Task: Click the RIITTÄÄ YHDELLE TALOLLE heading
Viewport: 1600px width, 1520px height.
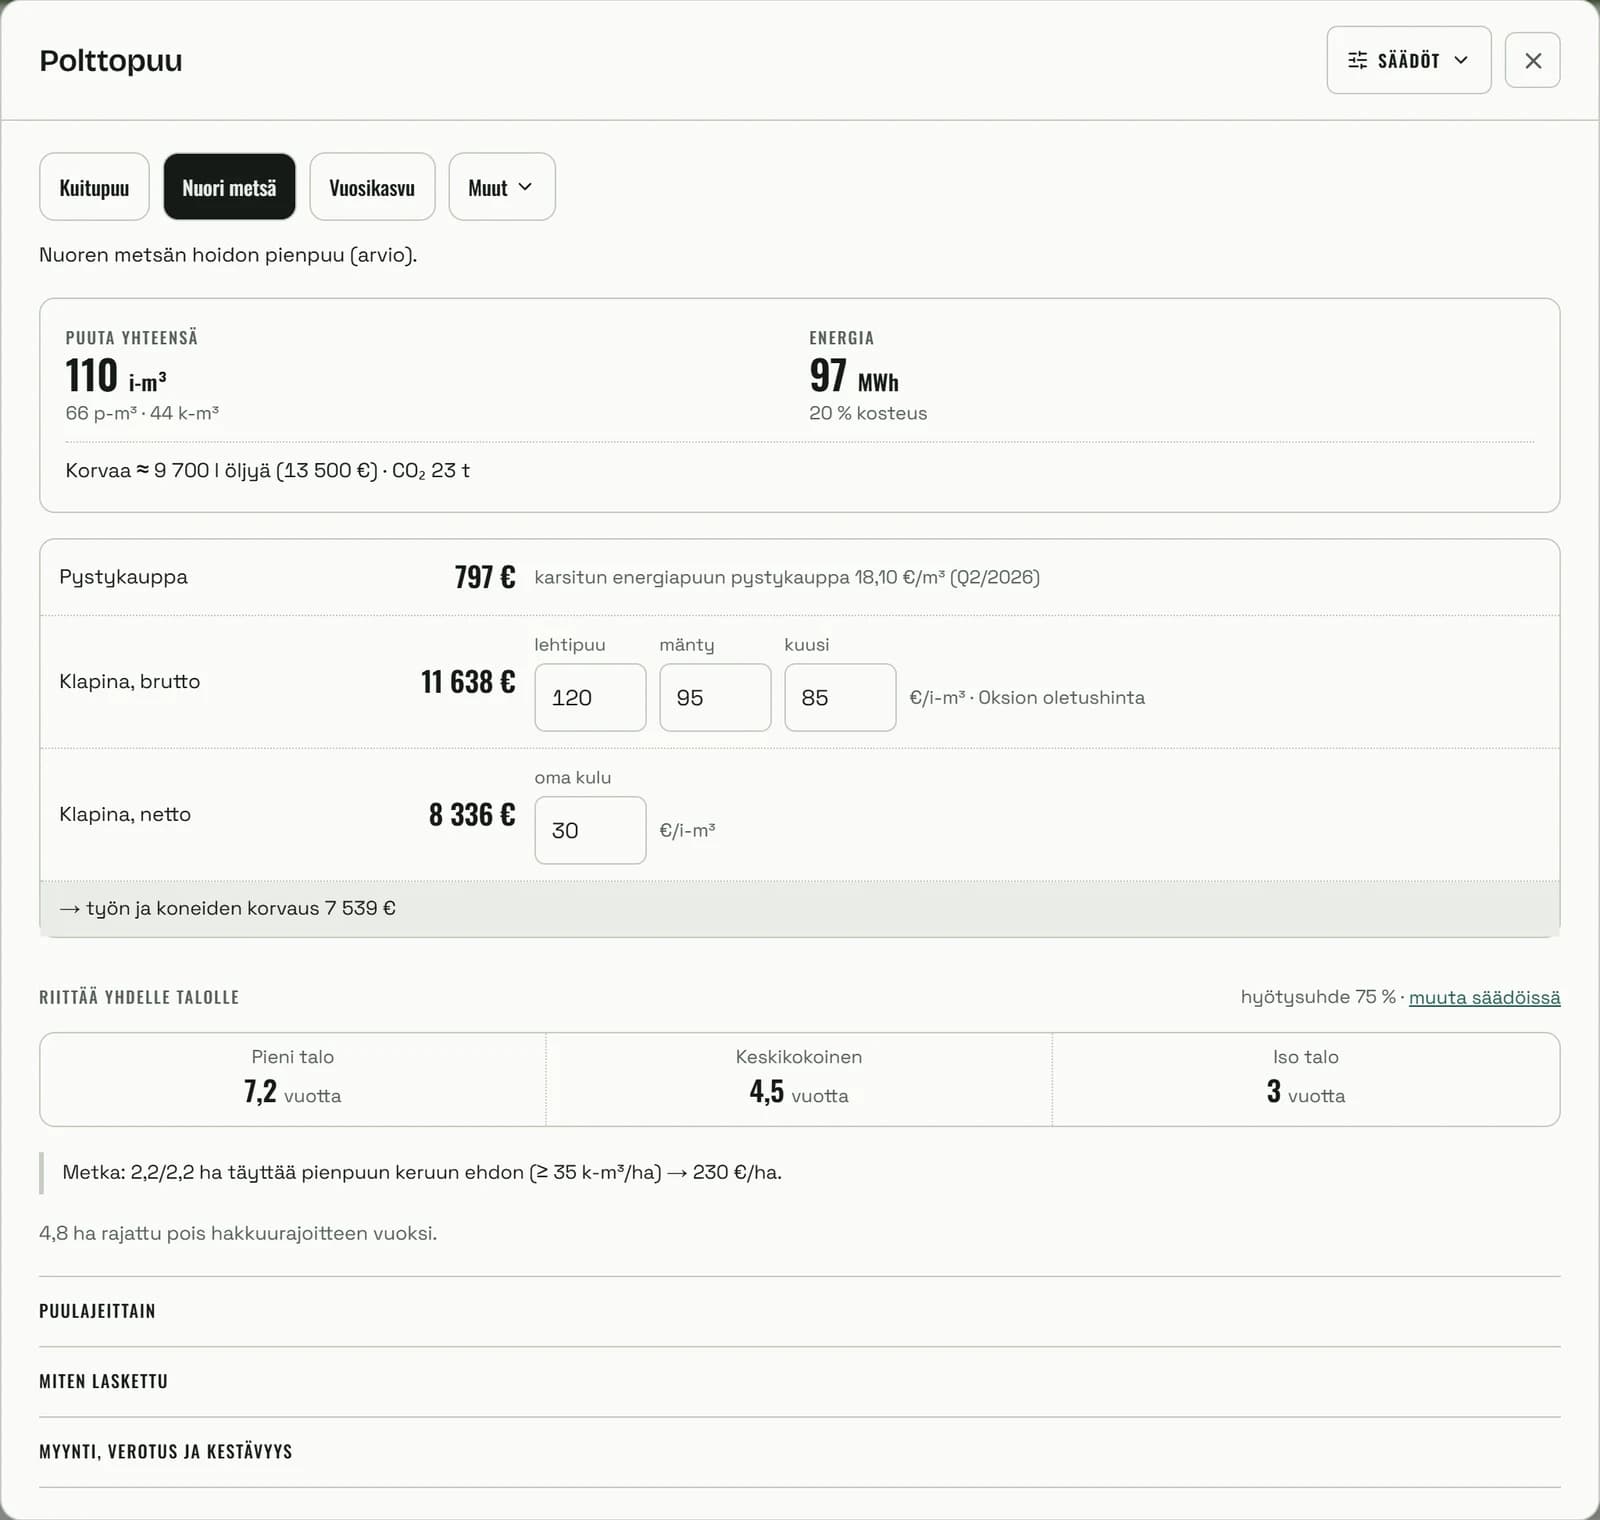Action: point(139,997)
